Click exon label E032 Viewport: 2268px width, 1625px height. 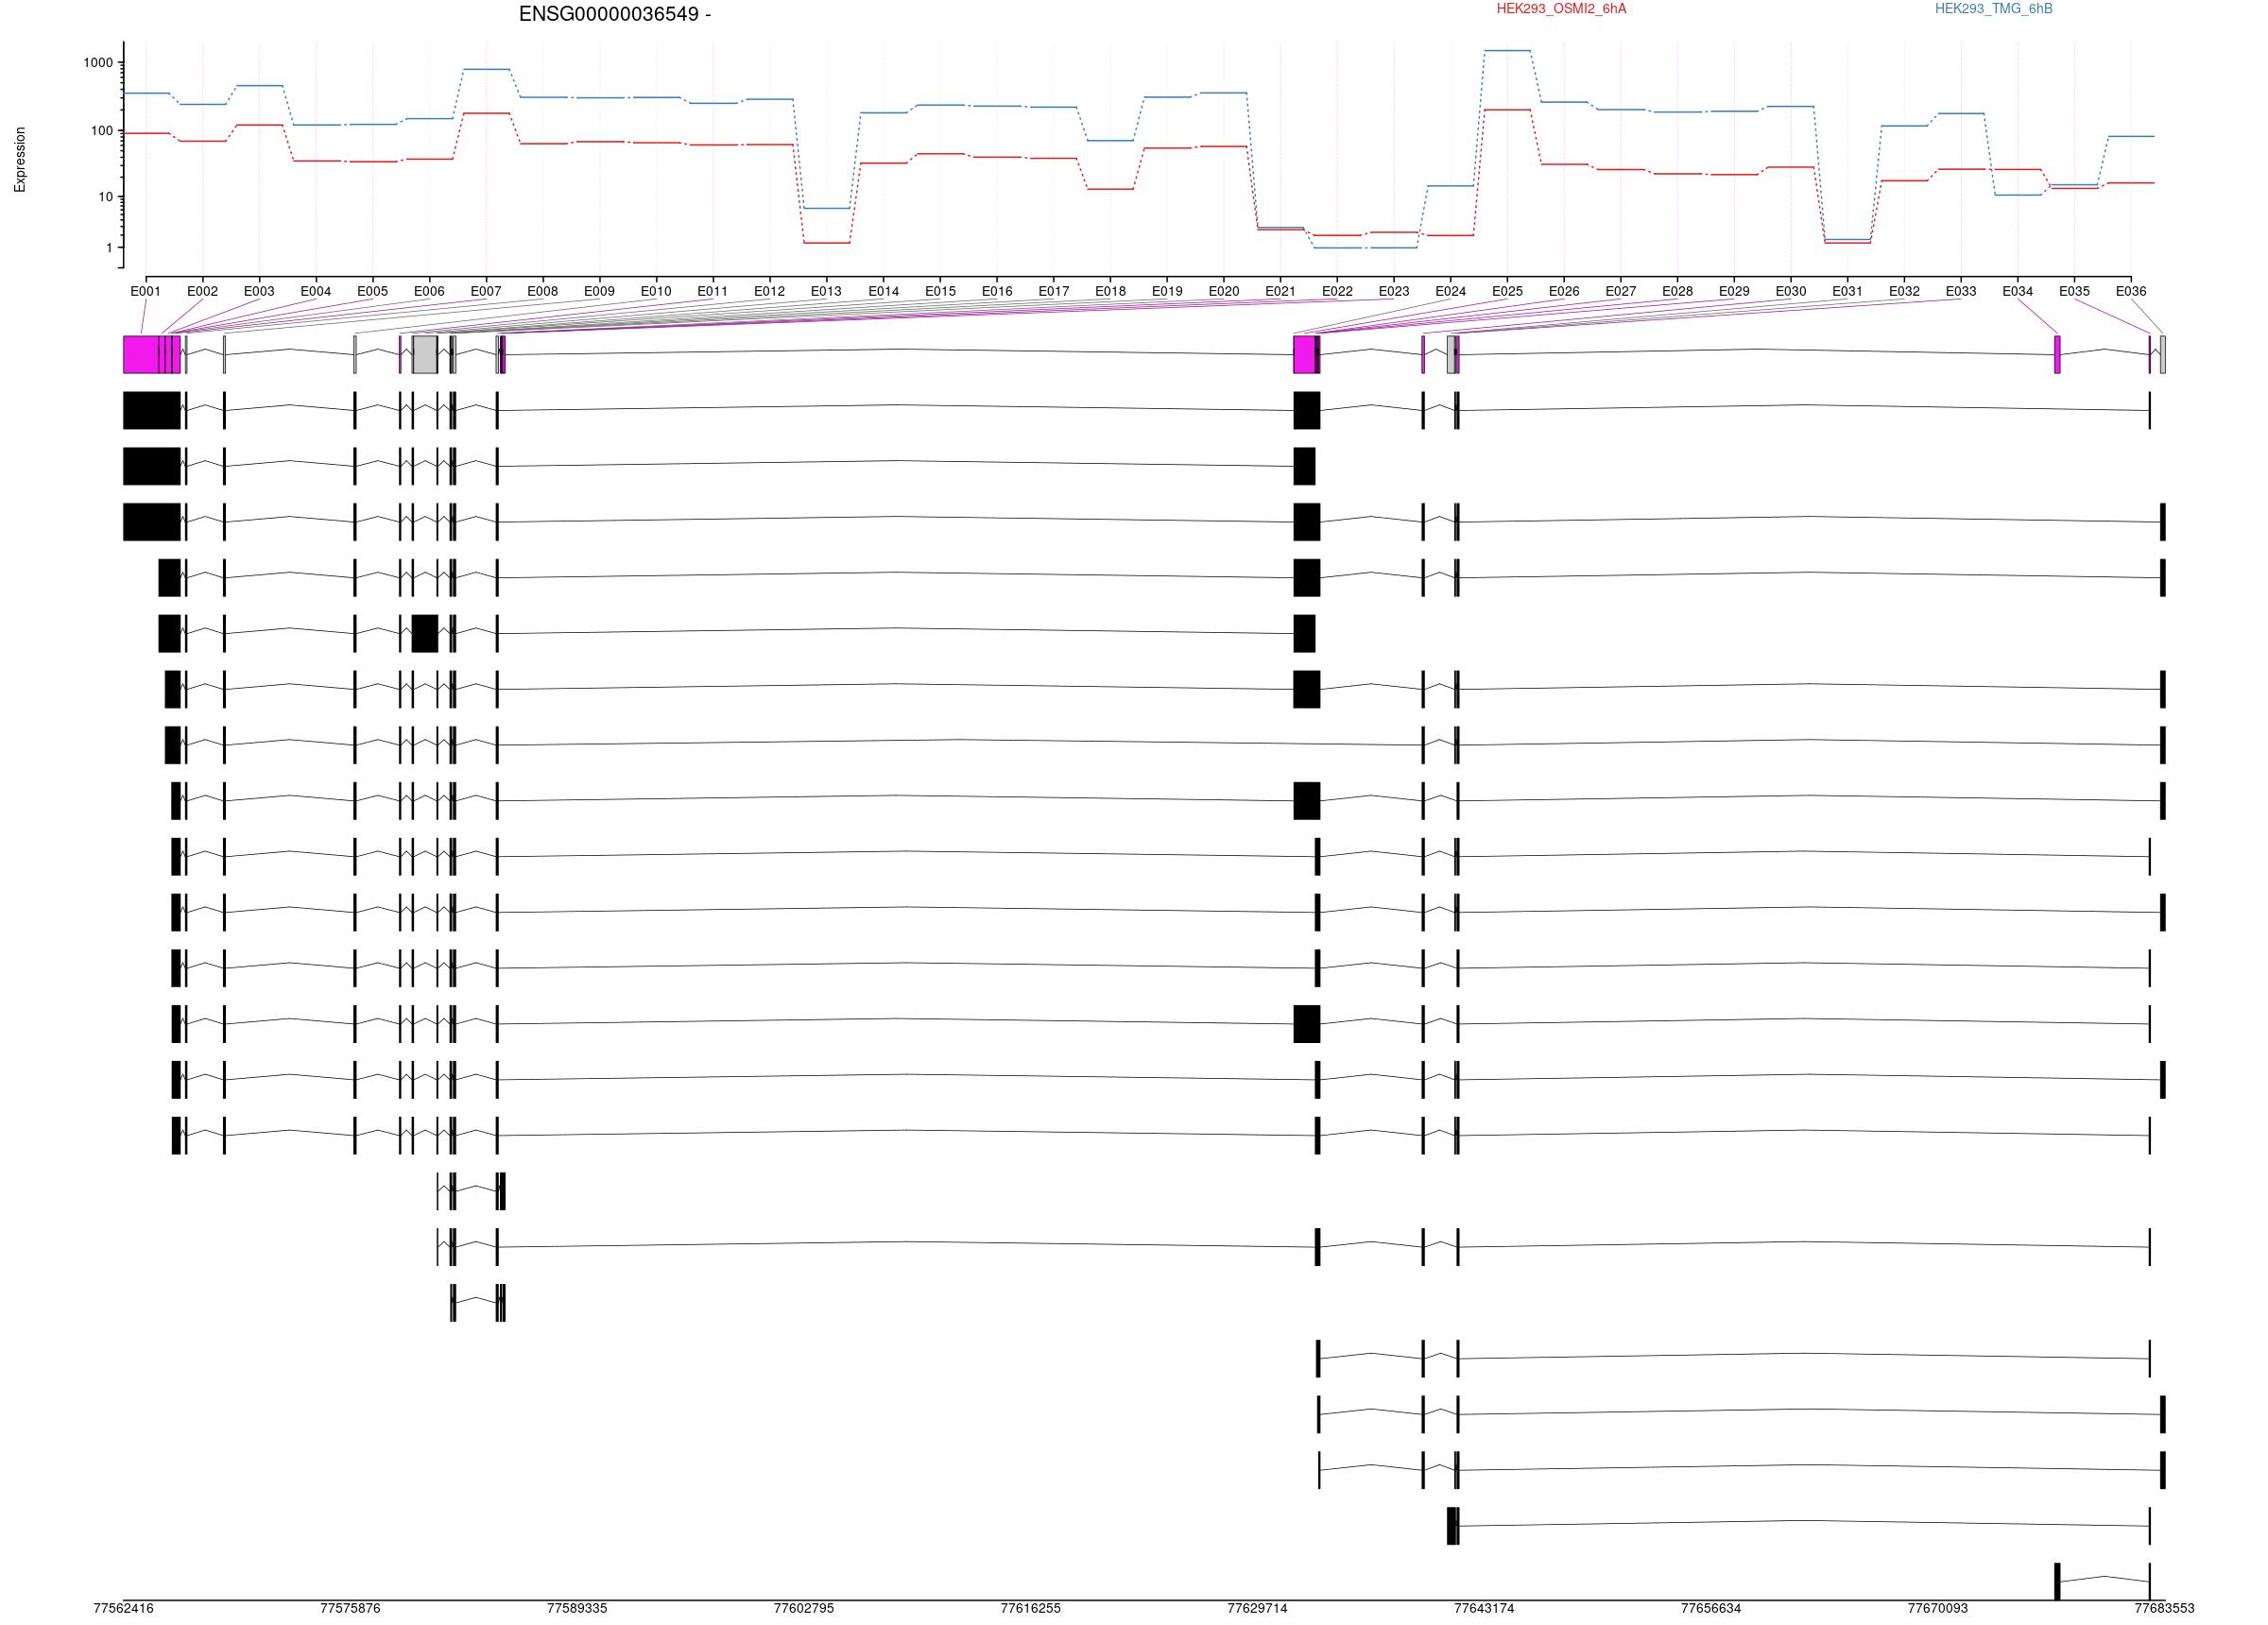(x=1904, y=292)
